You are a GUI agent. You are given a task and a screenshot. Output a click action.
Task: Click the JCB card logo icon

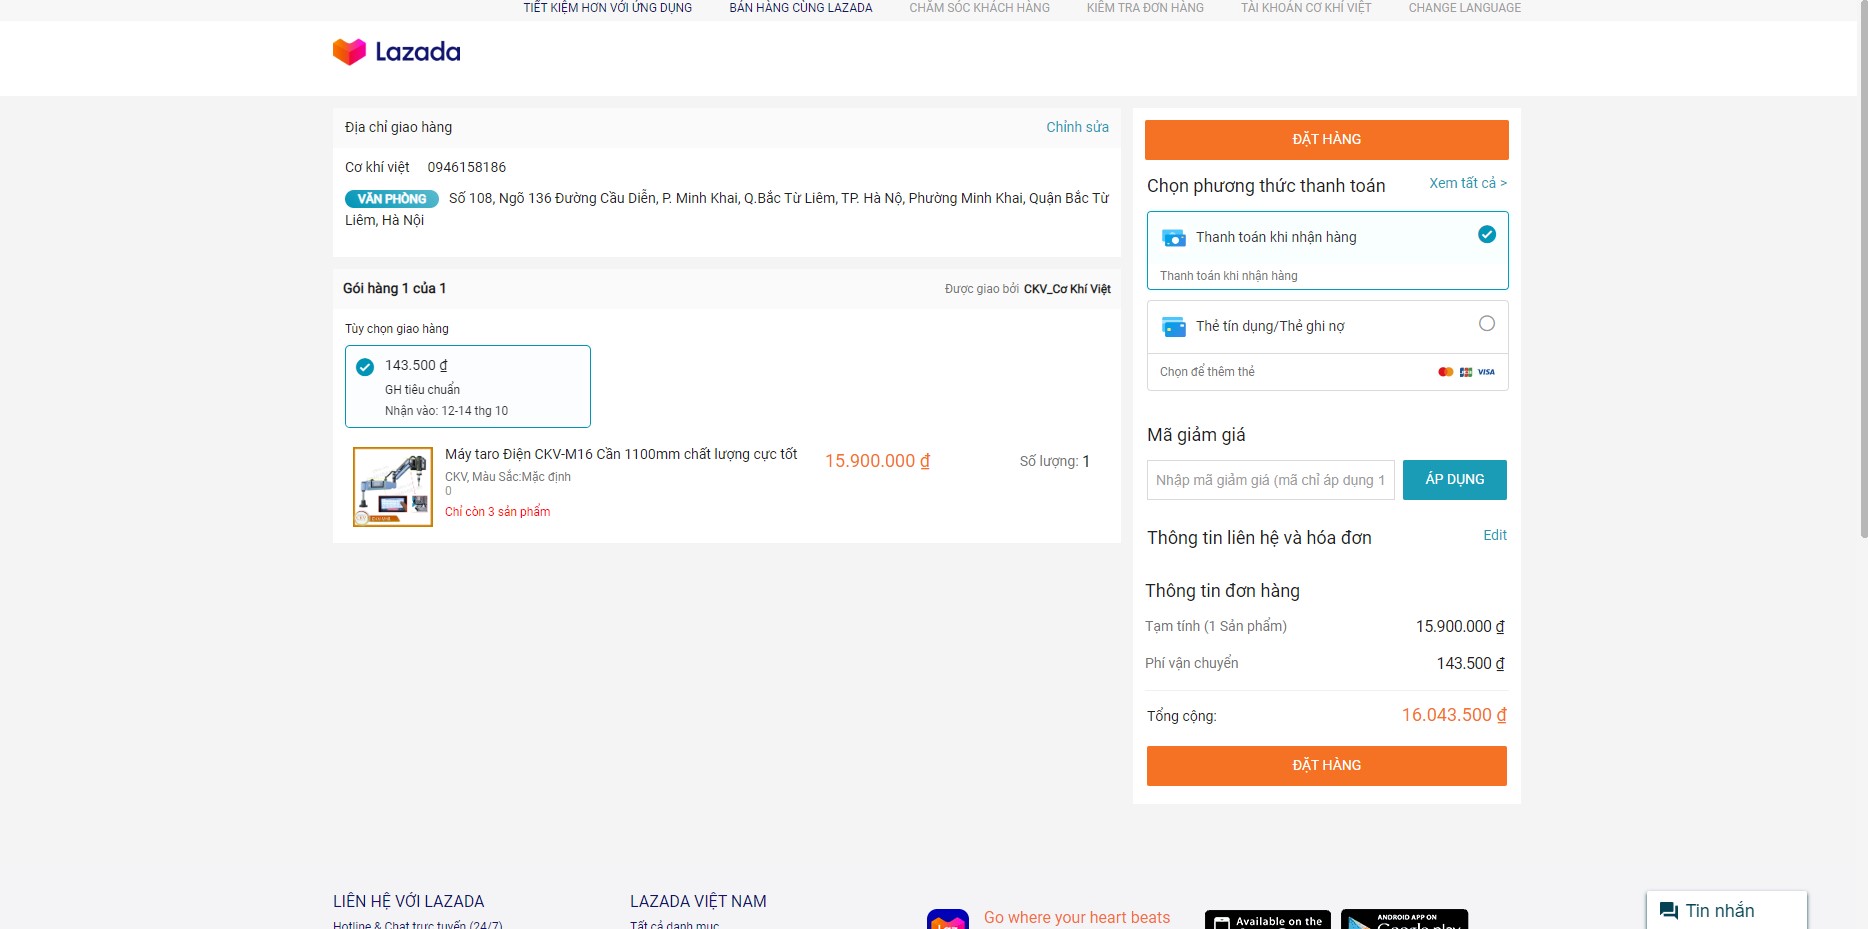tap(1466, 372)
